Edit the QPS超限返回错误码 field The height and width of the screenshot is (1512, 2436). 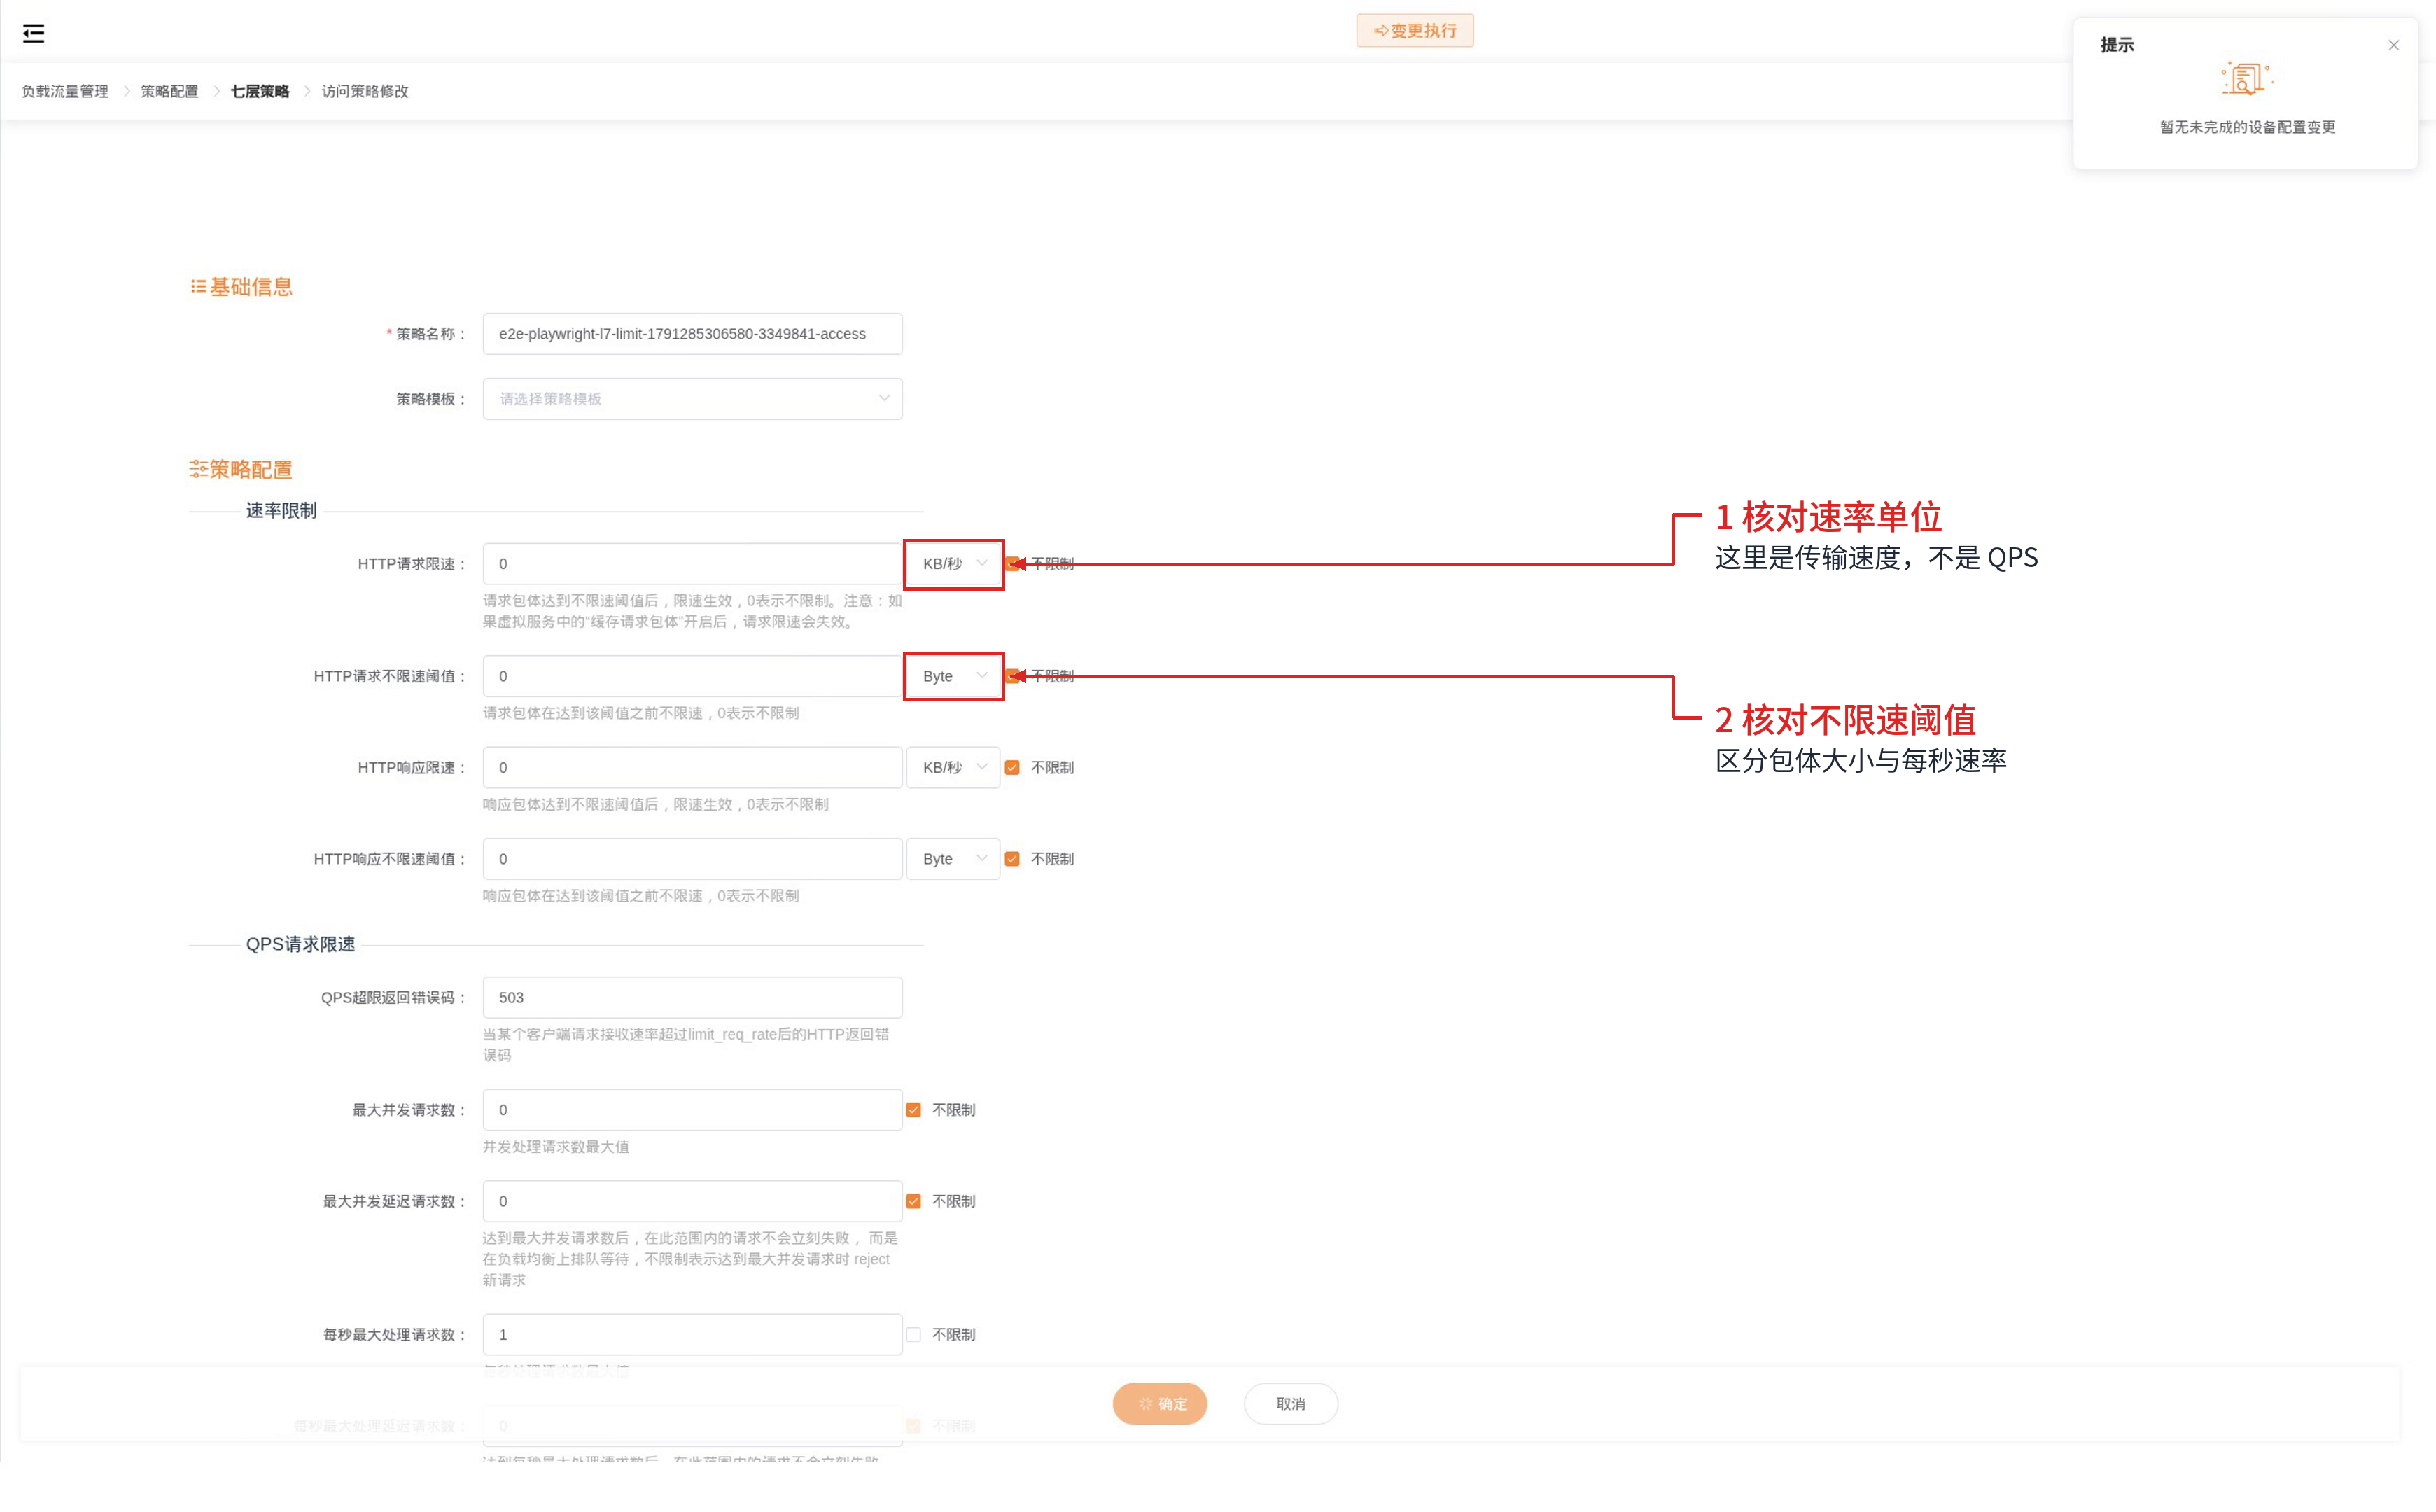pyautogui.click(x=692, y=998)
